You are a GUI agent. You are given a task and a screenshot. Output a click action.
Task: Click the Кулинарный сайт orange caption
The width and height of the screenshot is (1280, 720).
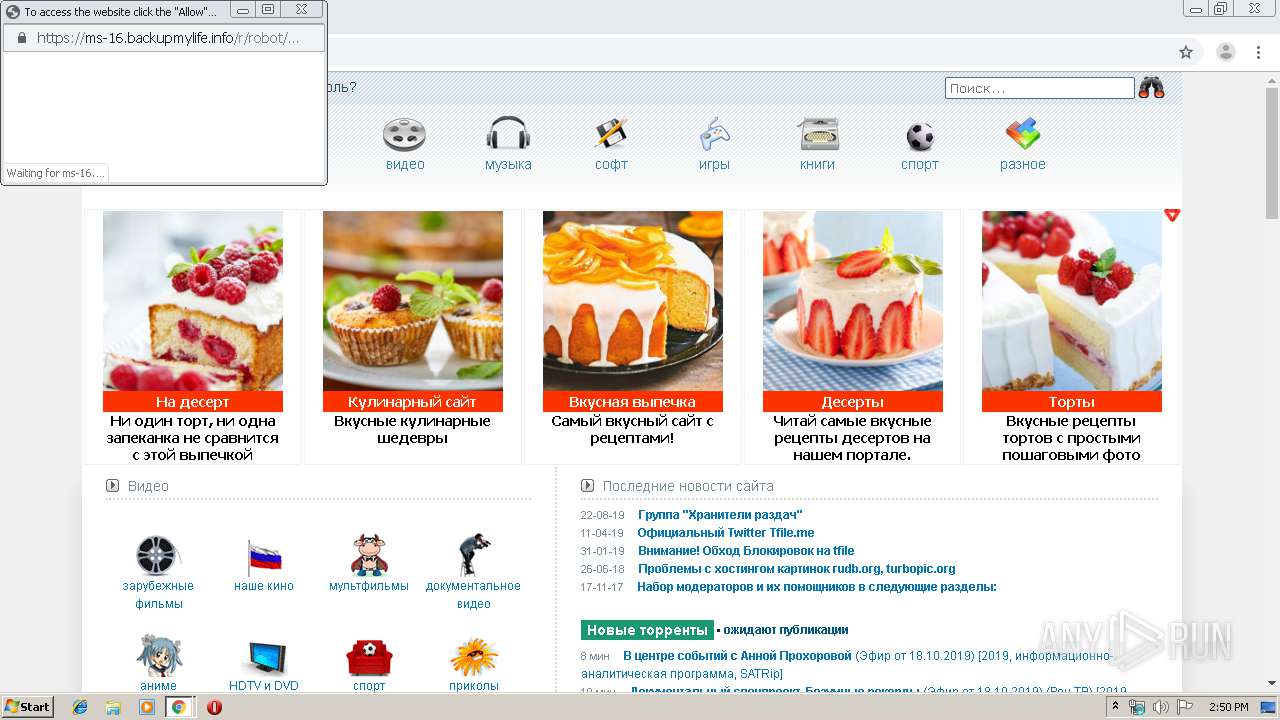click(413, 402)
